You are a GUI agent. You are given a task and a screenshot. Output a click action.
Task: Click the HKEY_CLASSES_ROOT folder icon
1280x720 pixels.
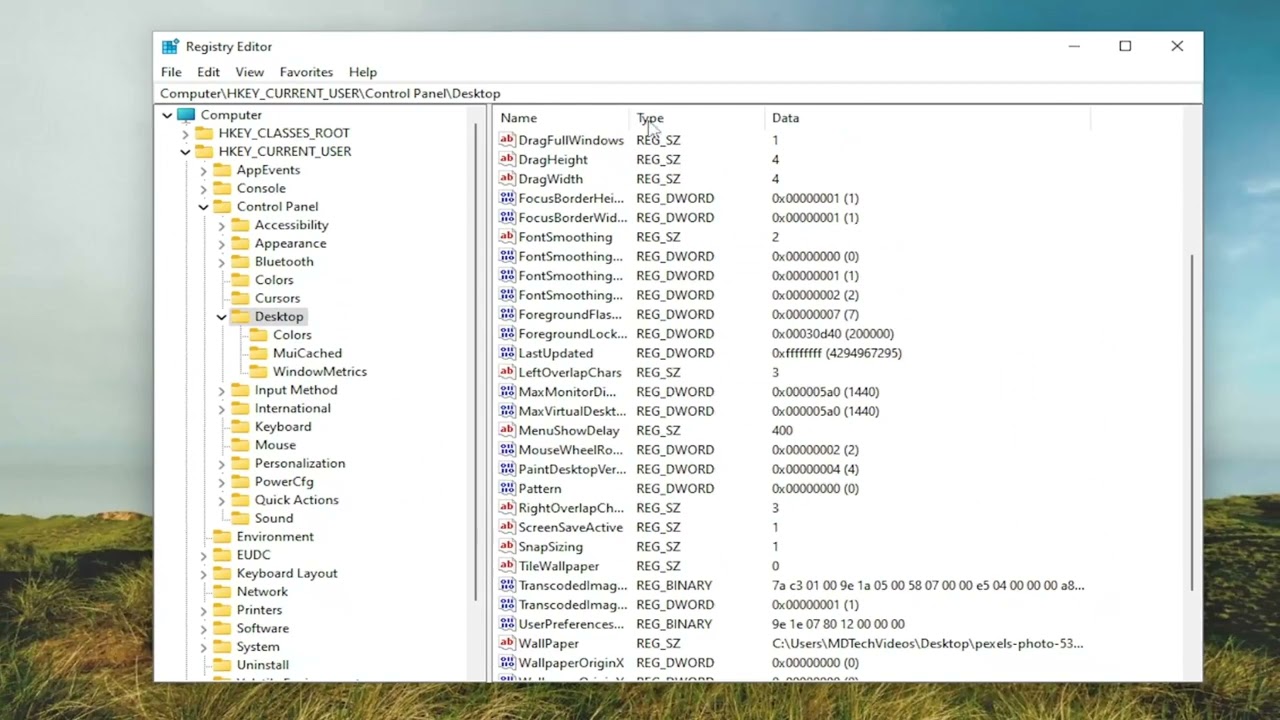(204, 133)
